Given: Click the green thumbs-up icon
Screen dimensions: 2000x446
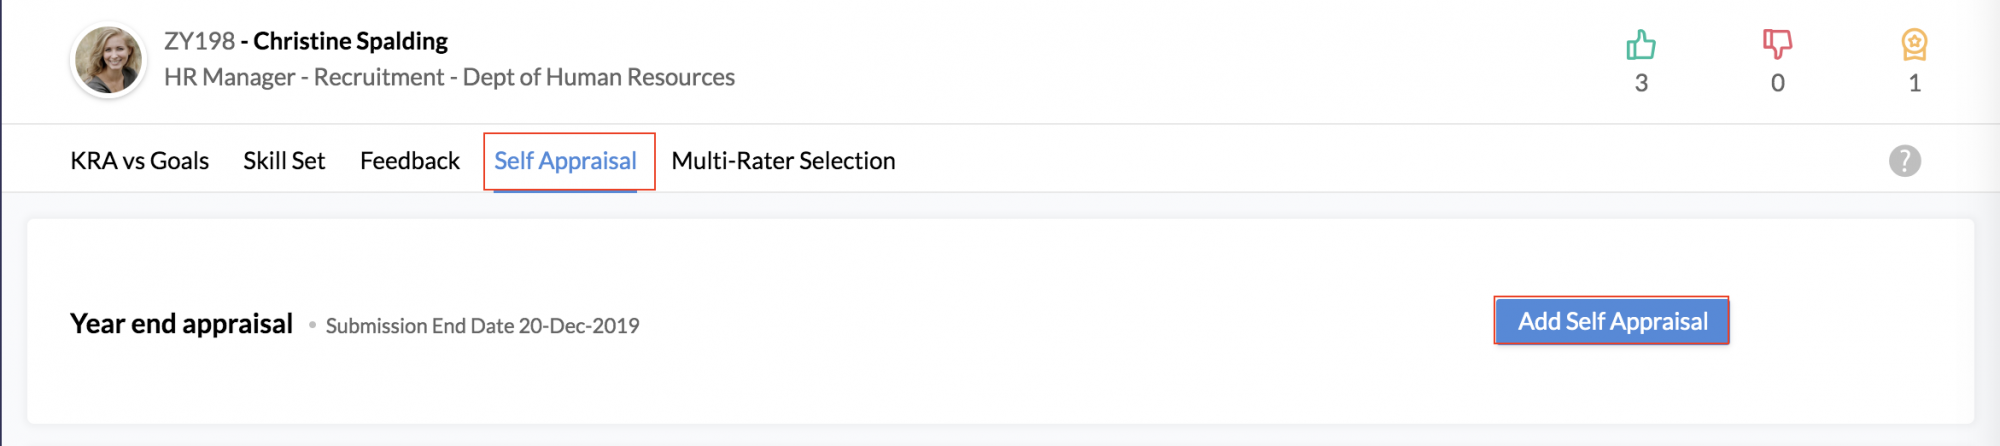Looking at the screenshot, I should [x=1640, y=45].
